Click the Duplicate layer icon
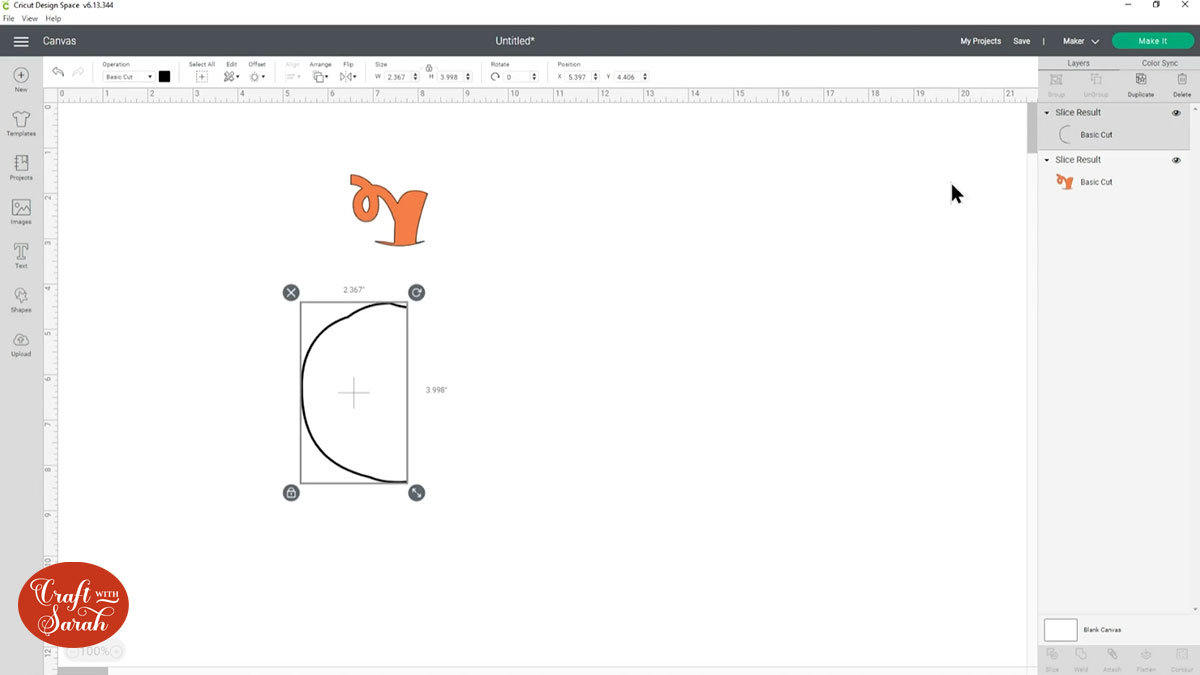Screen dimensions: 1200x675 1140,84
